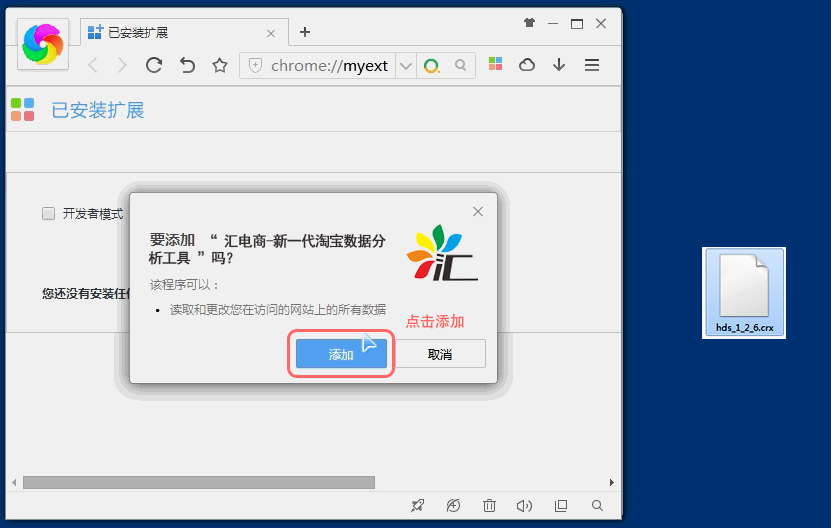This screenshot has width=831, height=528.
Task: Go back with the back arrow
Action: 93,65
